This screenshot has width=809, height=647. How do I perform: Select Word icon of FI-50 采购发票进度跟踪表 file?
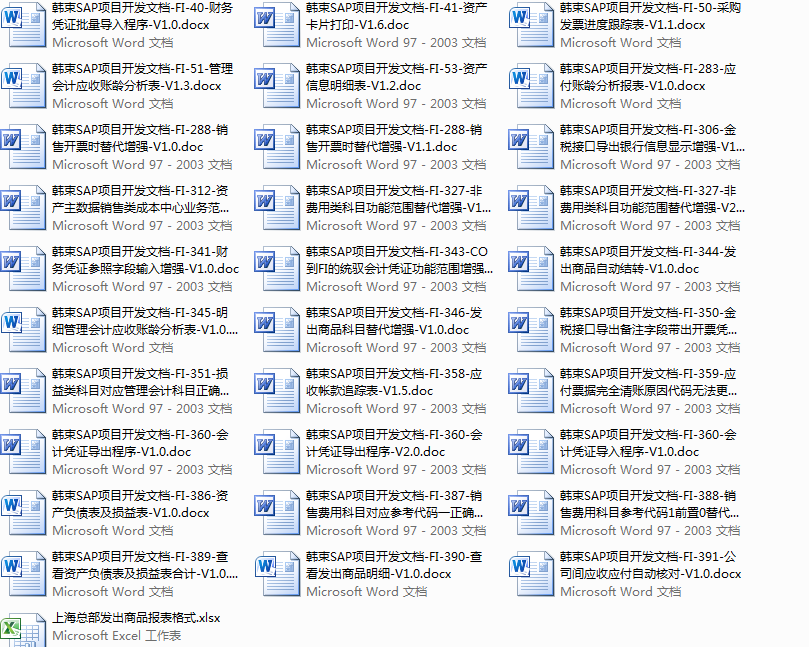point(531,24)
